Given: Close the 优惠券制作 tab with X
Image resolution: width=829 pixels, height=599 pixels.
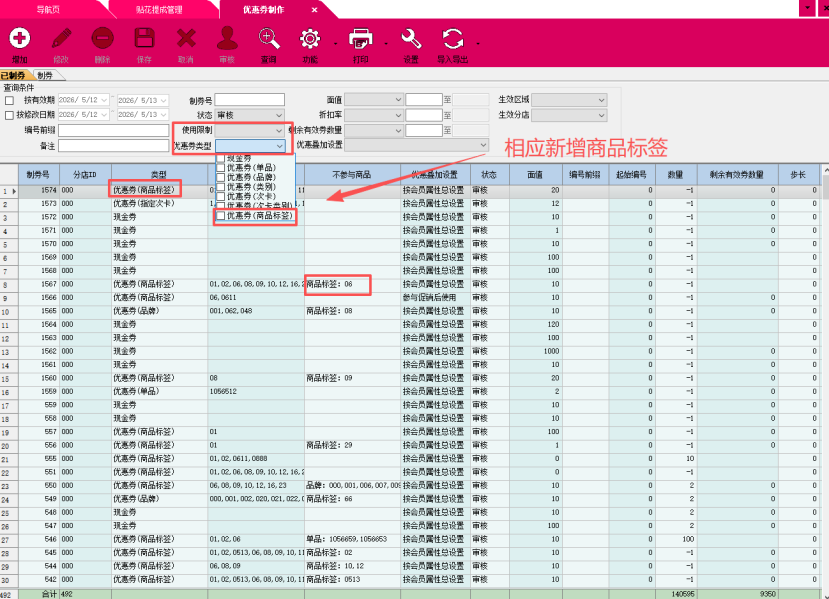Looking at the screenshot, I should click(x=315, y=10).
